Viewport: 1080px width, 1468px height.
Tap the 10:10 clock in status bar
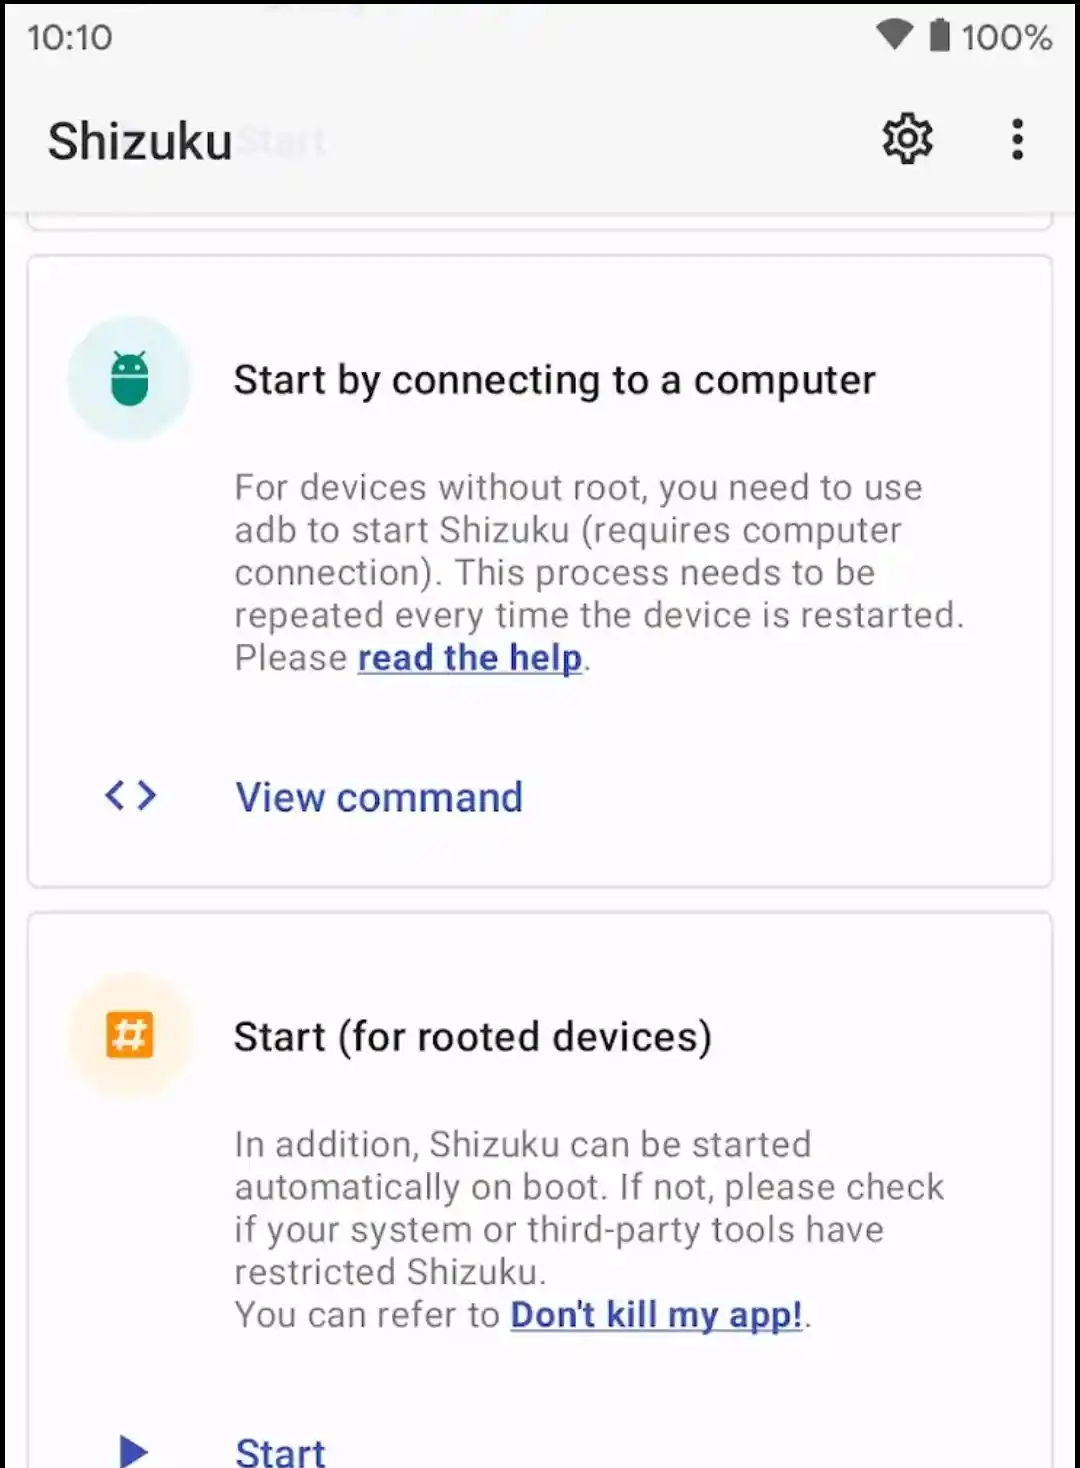(x=69, y=37)
